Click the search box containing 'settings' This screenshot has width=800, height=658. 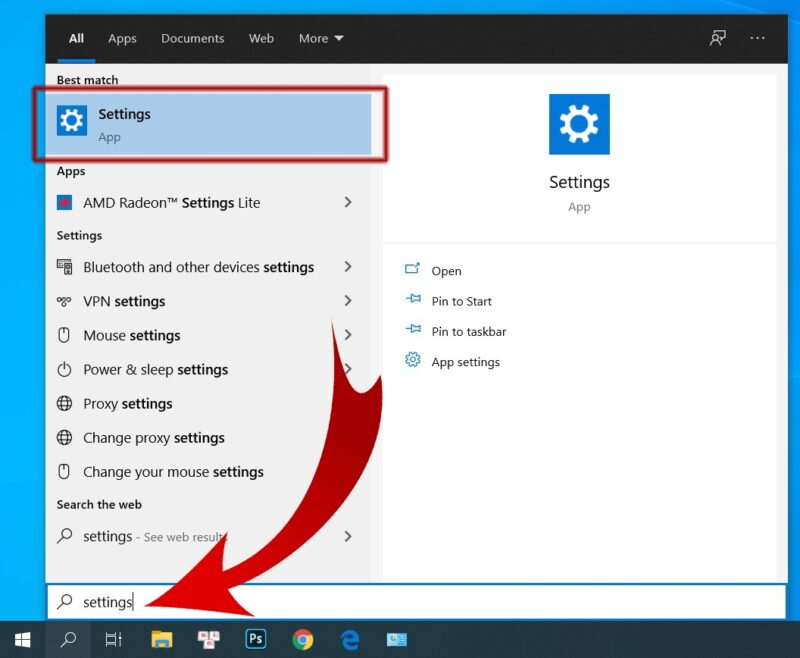[x=400, y=602]
